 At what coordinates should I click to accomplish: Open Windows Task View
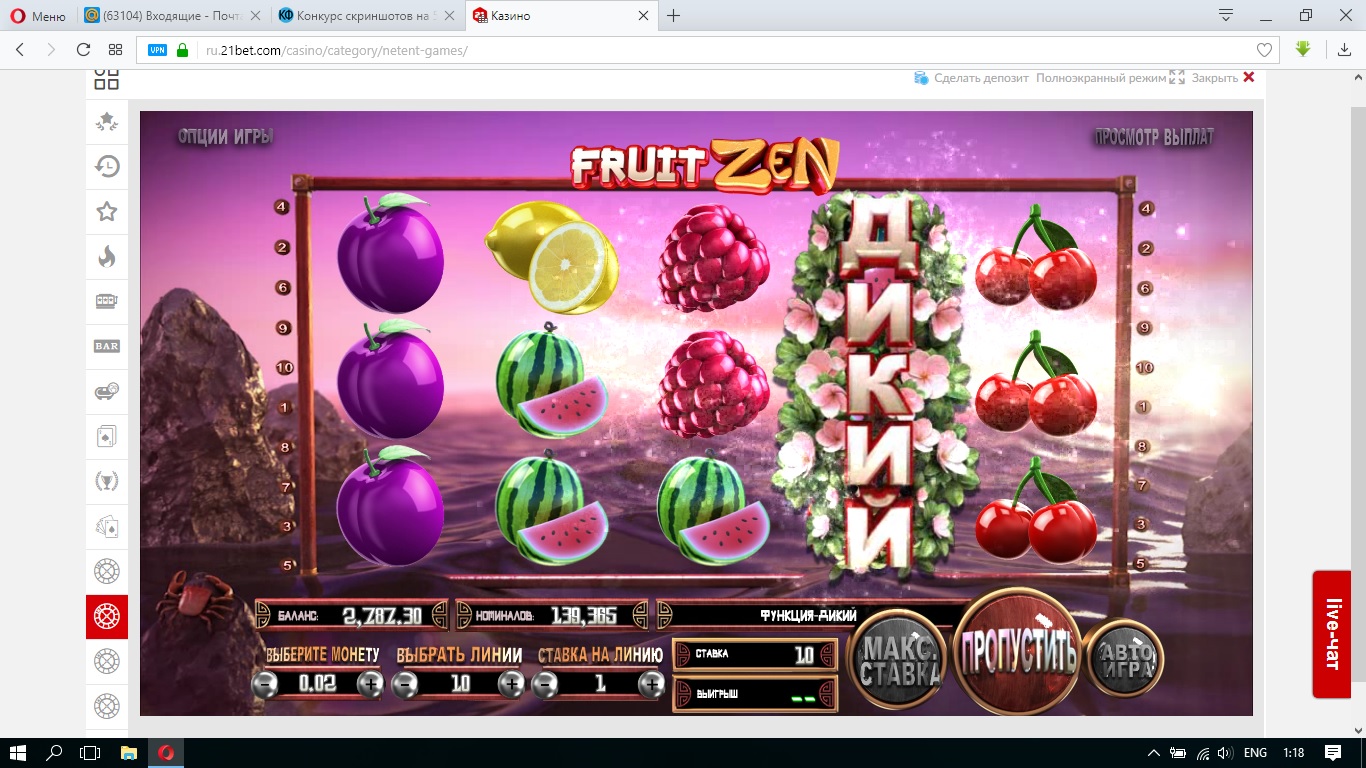point(91,753)
